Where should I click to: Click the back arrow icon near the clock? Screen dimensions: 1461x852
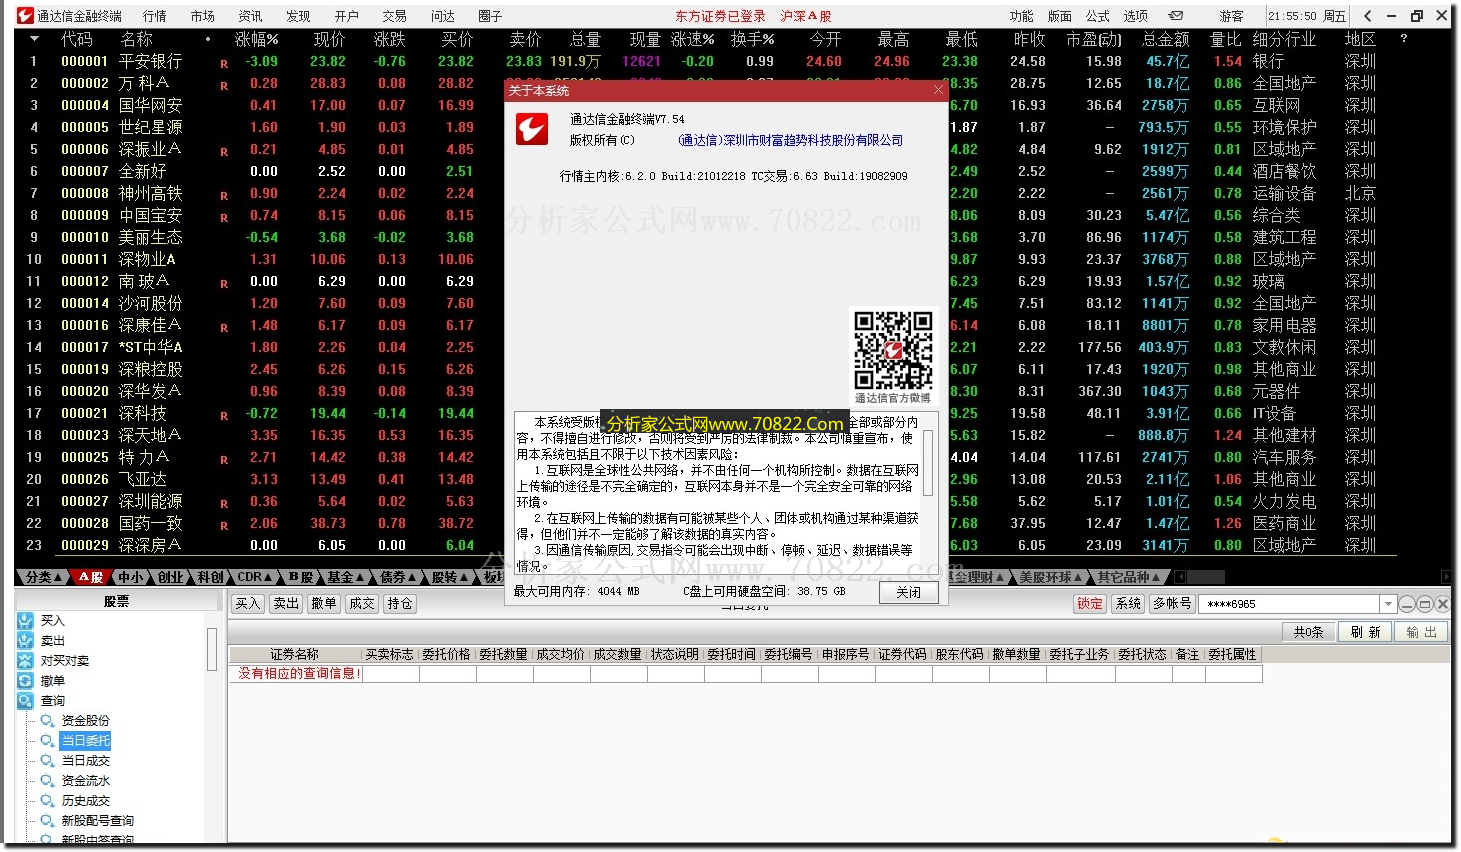pyautogui.click(x=1367, y=16)
